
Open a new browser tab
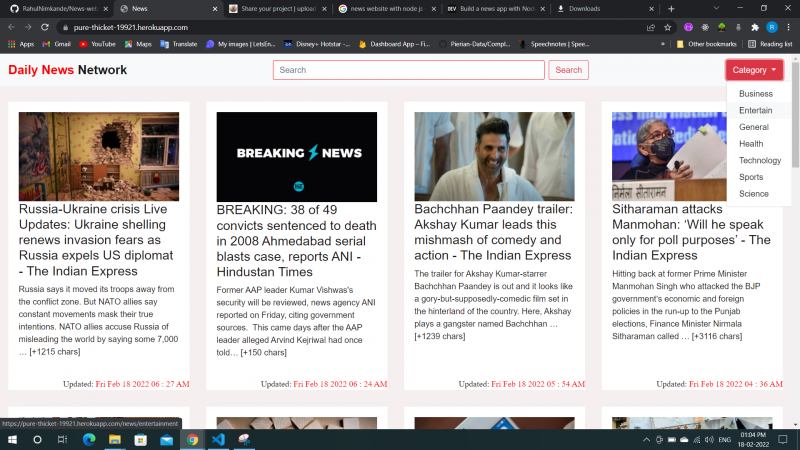tap(671, 9)
